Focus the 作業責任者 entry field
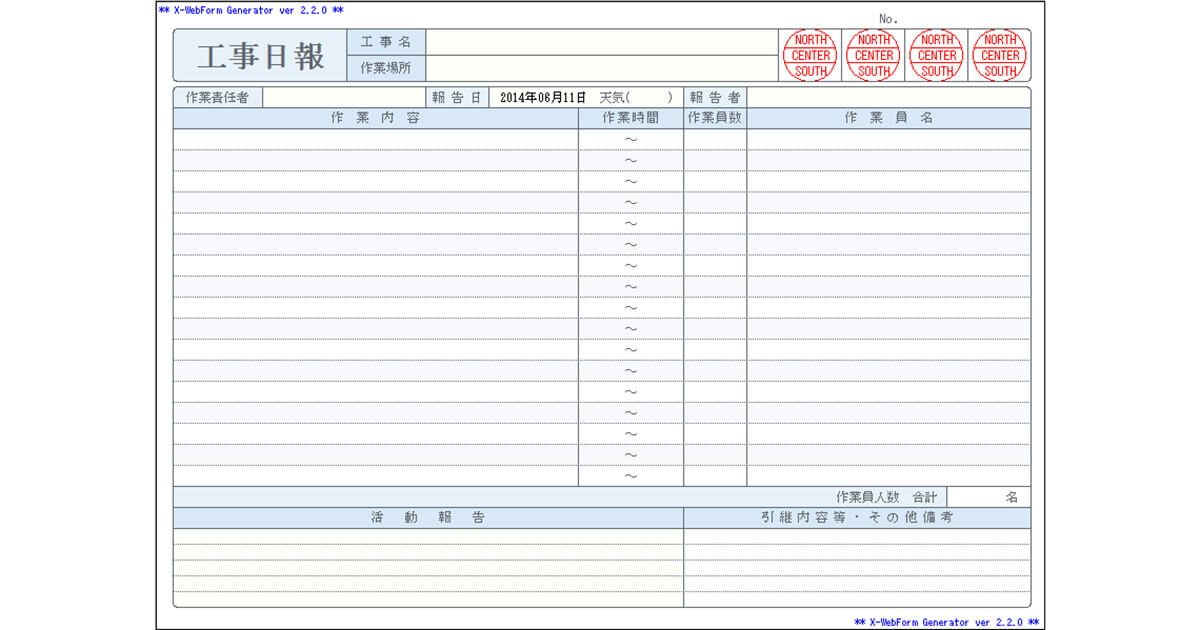Screen dimensions: 1200x630 tap(342, 98)
